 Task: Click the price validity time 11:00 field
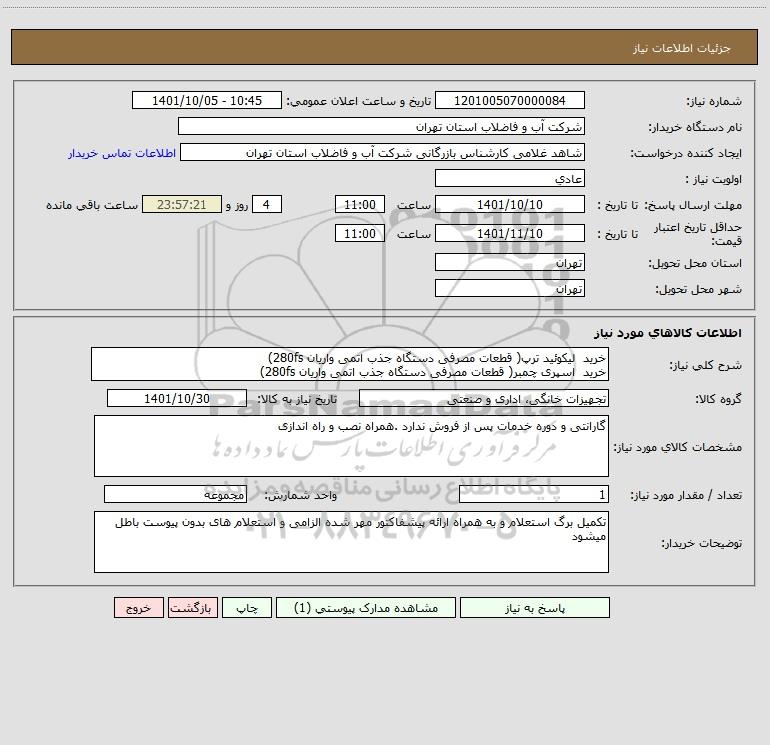[359, 233]
